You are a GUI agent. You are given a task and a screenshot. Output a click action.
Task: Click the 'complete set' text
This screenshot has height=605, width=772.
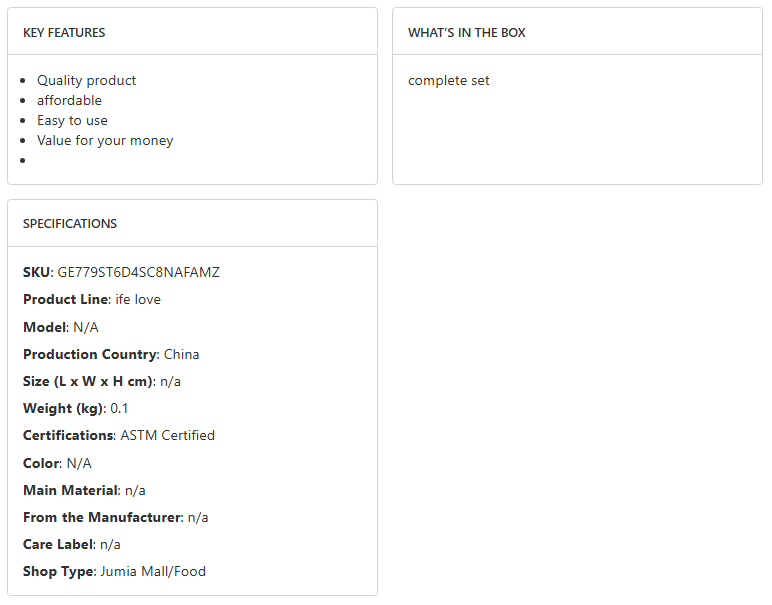coord(448,81)
